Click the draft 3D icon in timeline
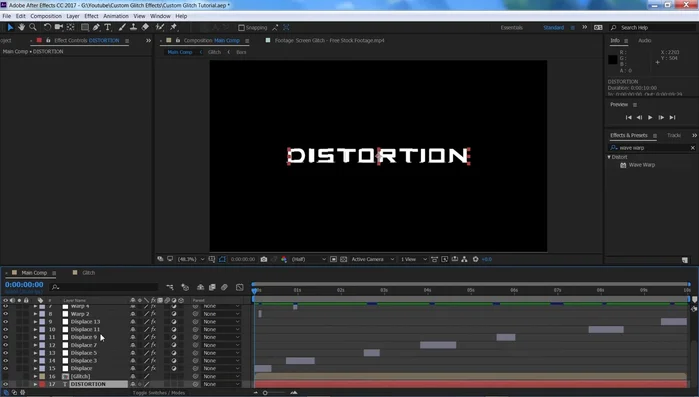 coord(185,287)
